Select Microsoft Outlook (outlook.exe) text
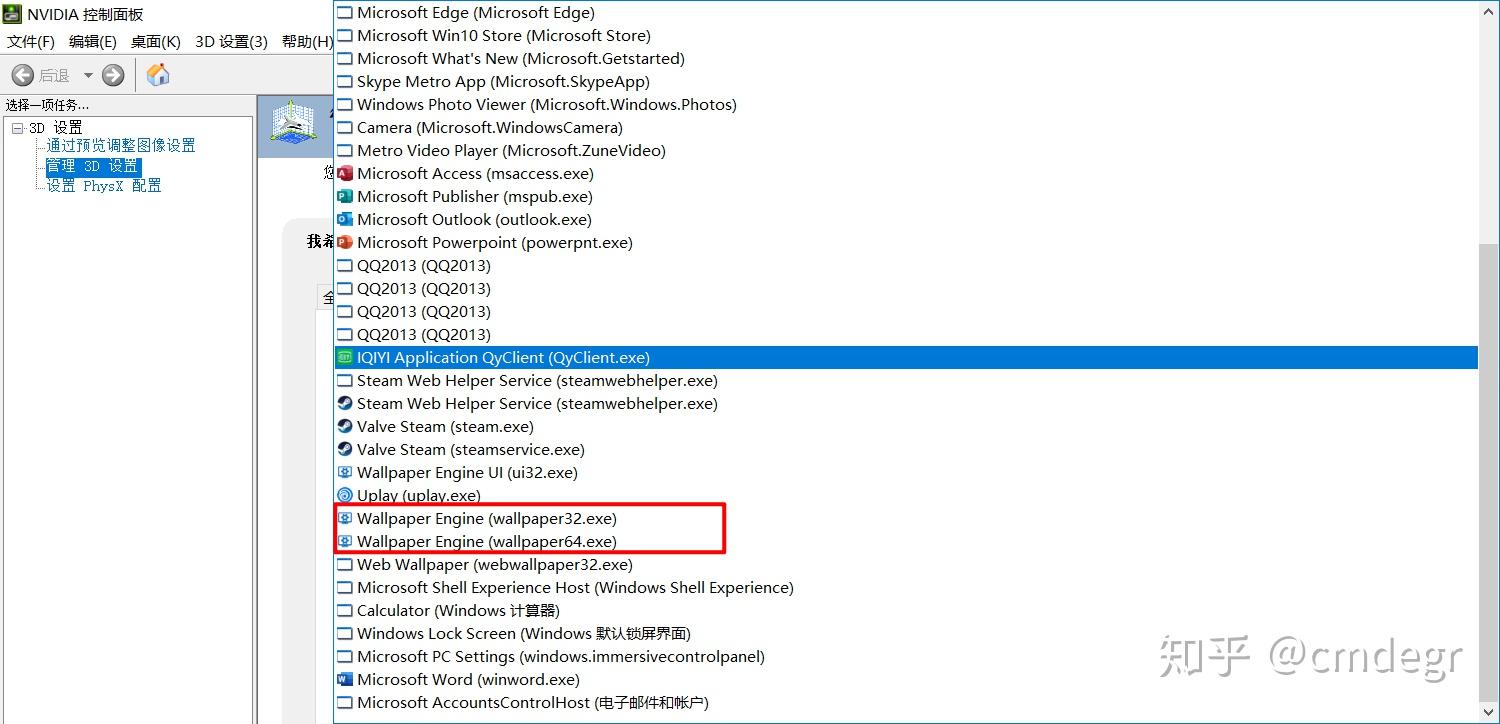 474,220
